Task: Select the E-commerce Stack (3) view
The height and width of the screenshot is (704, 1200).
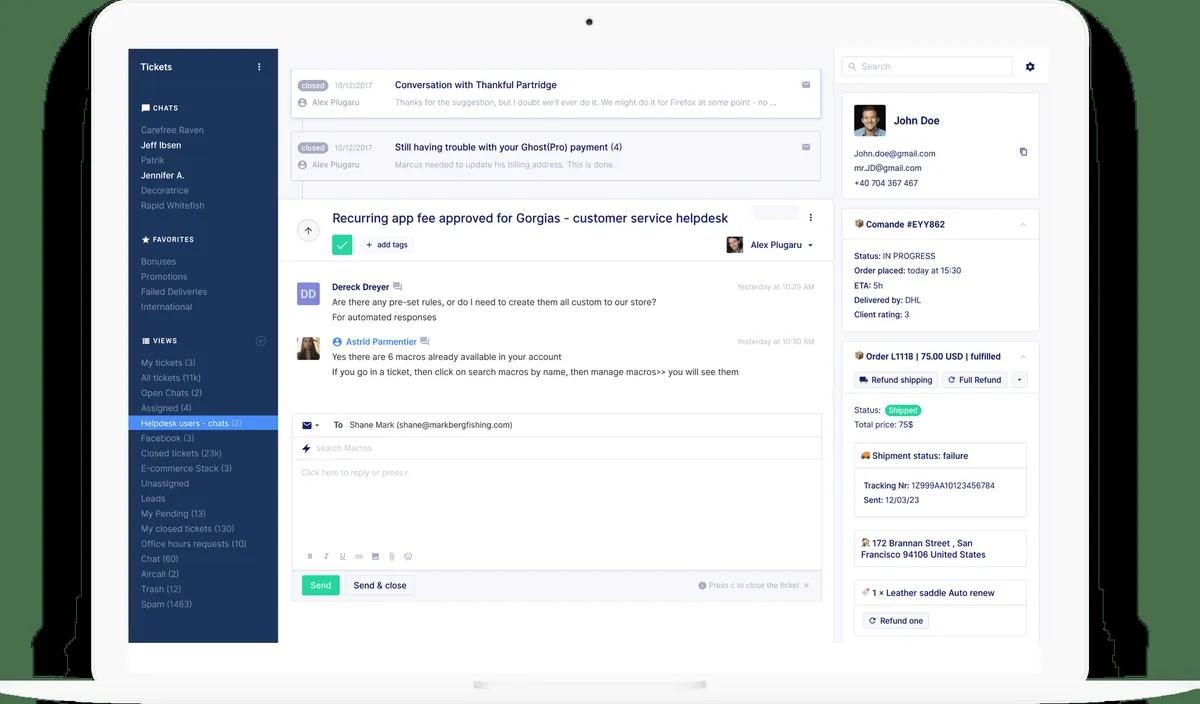Action: click(x=186, y=468)
